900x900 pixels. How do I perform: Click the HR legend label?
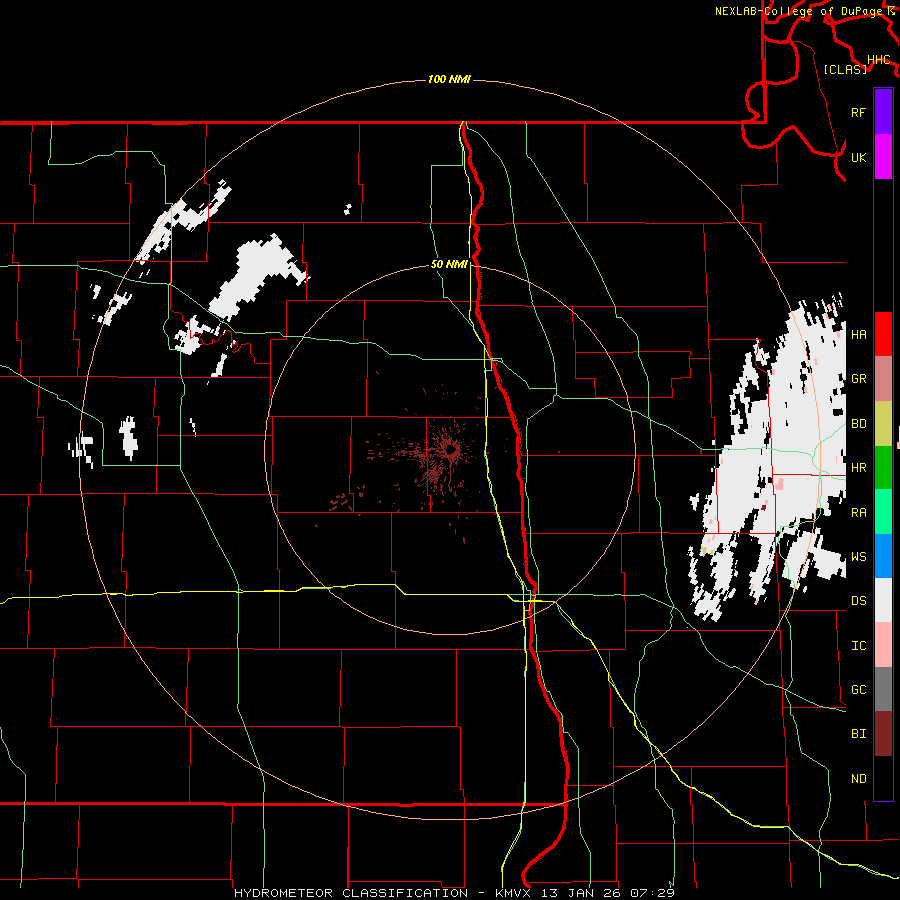[858, 468]
